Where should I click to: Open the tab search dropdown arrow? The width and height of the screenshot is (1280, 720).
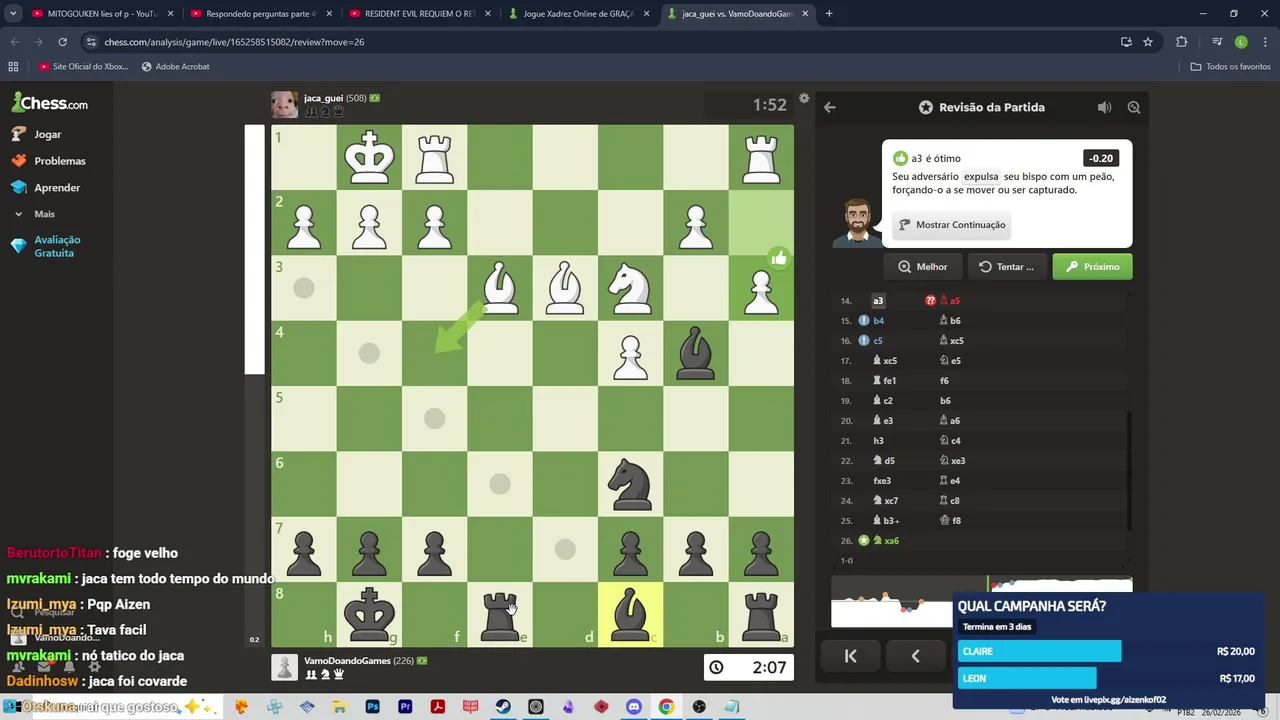click(13, 14)
